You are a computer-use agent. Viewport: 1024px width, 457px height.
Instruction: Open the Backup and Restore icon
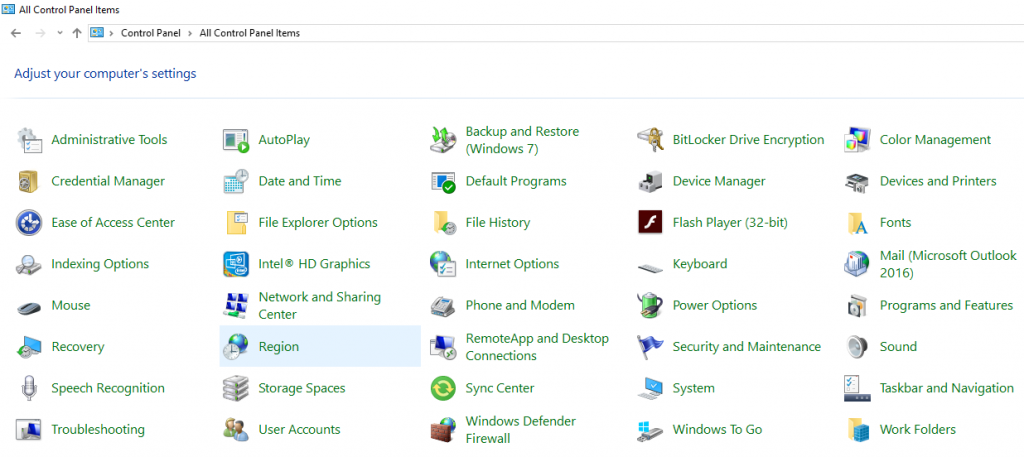[443, 140]
